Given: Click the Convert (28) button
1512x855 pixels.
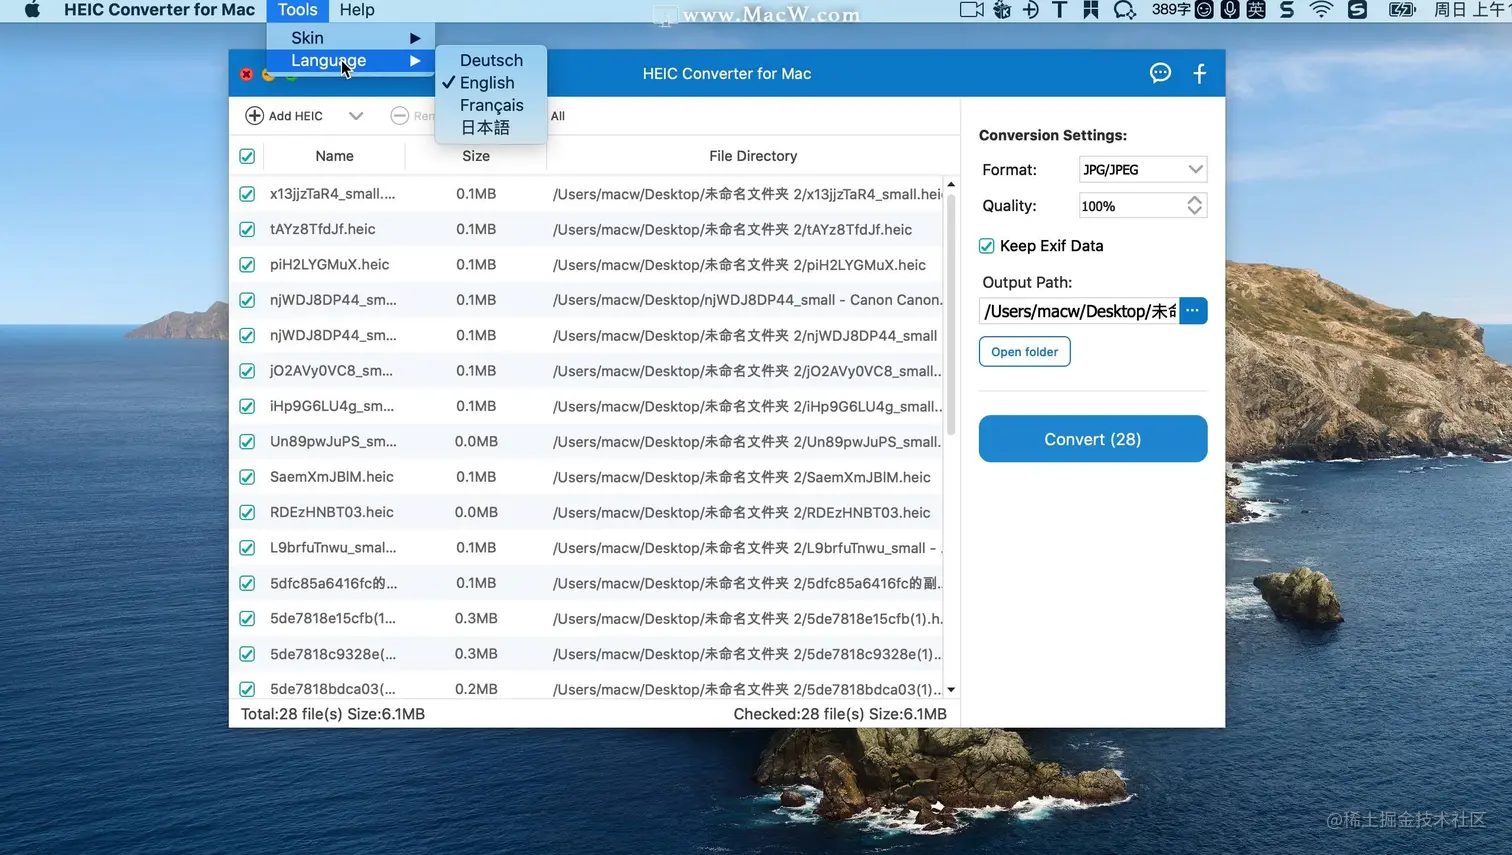Looking at the screenshot, I should tap(1093, 439).
